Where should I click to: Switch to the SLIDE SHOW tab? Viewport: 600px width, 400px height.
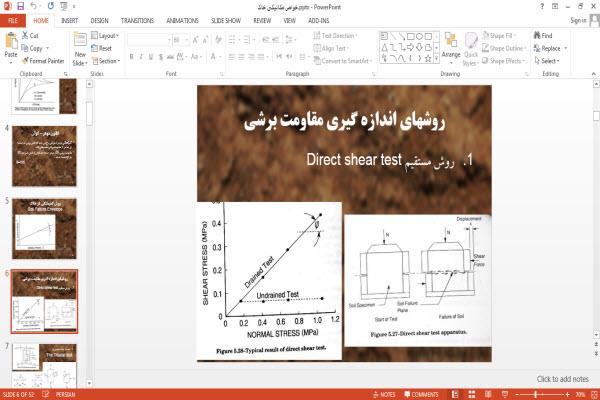pyautogui.click(x=226, y=20)
